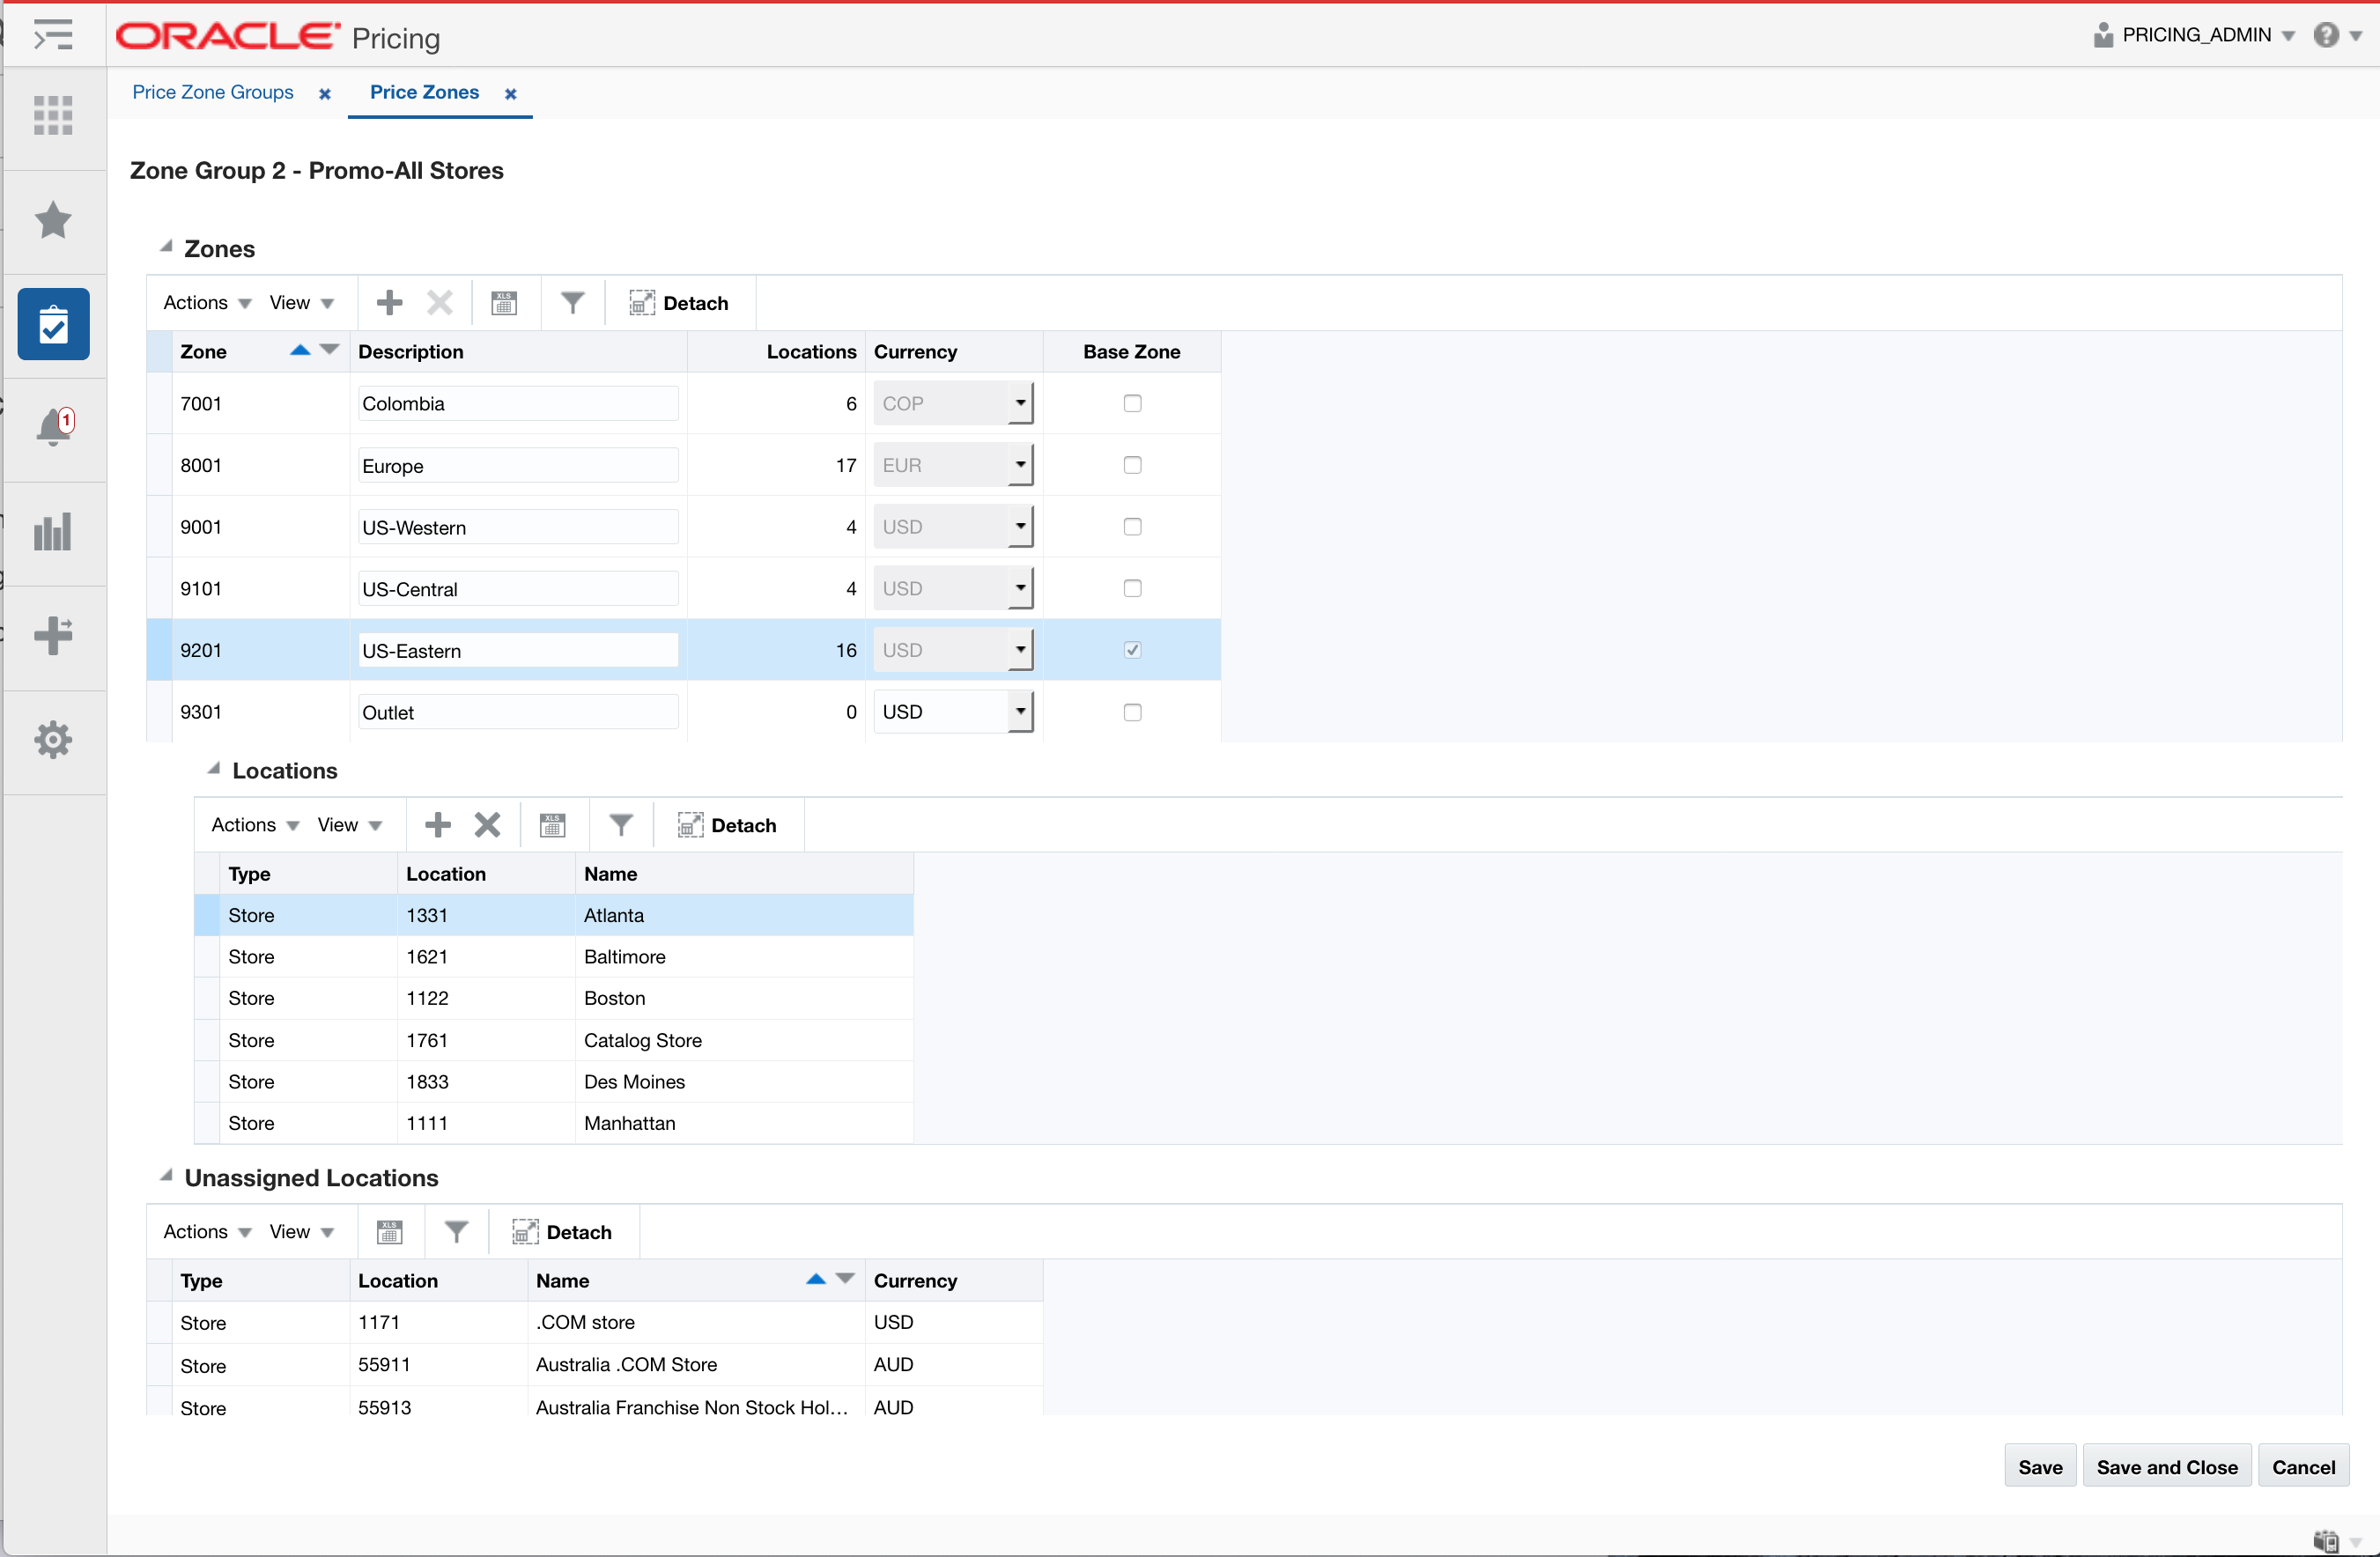2380x1557 pixels.
Task: Click the delete icon in Zones toolbar
Action: 440,302
